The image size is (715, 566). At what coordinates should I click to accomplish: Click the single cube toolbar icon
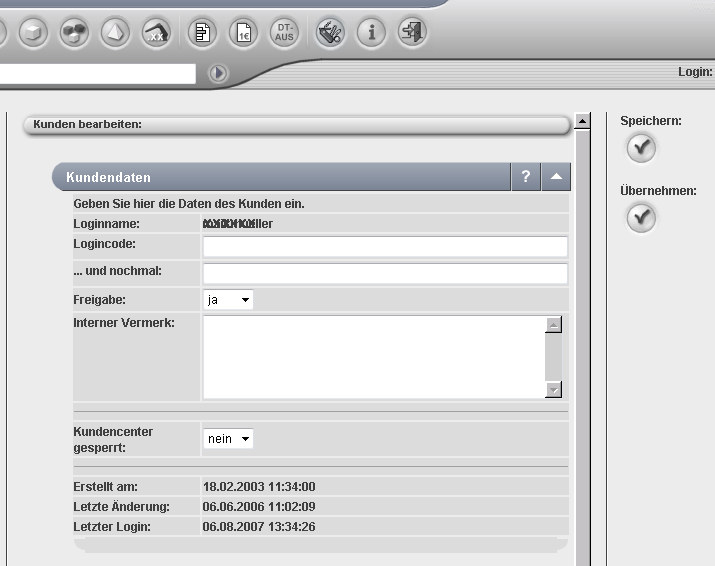point(35,32)
